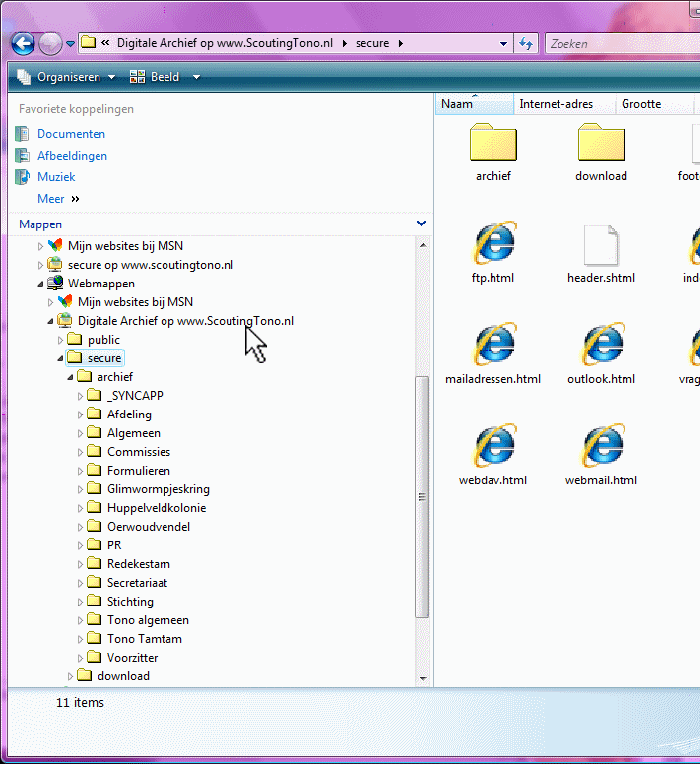The image size is (700, 764).
Task: Open the download folder icon in file list
Action: tap(601, 144)
